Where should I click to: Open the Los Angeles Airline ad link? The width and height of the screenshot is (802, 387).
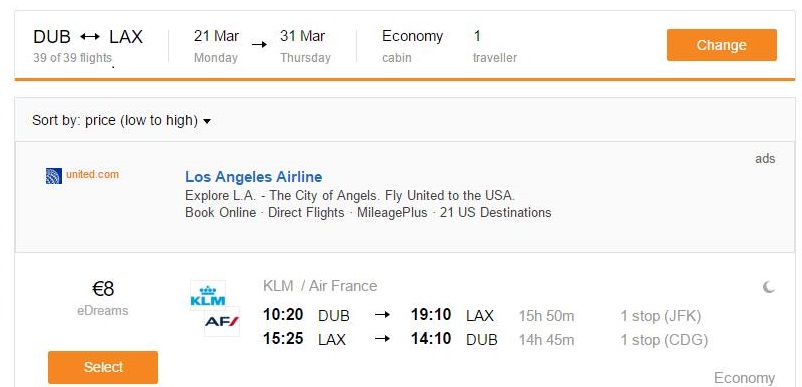[x=254, y=177]
